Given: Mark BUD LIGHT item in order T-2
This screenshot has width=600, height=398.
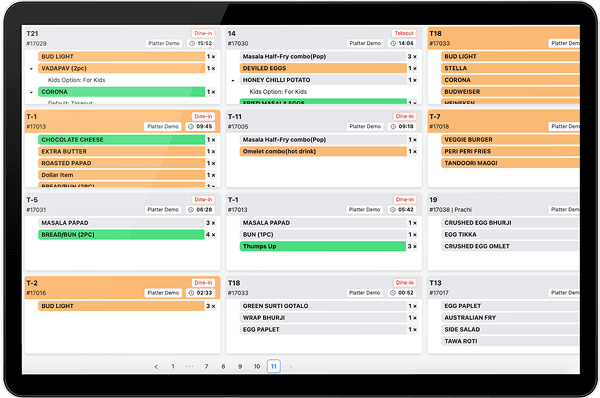Looking at the screenshot, I should (x=122, y=306).
